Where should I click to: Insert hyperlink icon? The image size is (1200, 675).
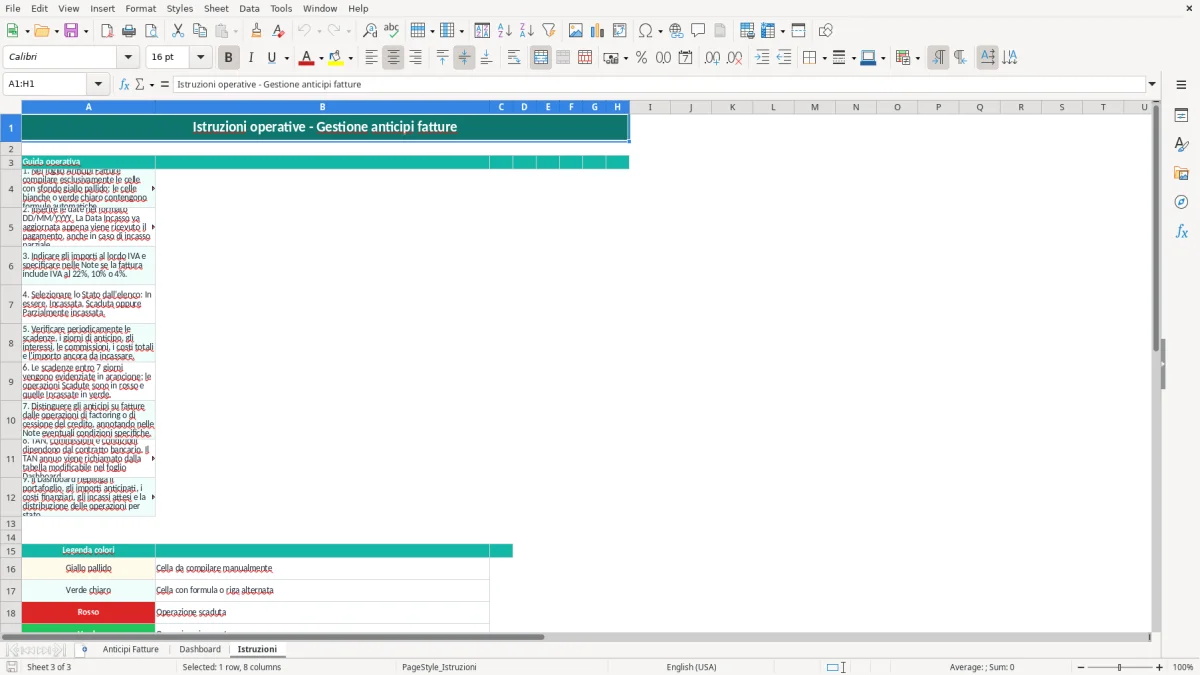(x=677, y=31)
